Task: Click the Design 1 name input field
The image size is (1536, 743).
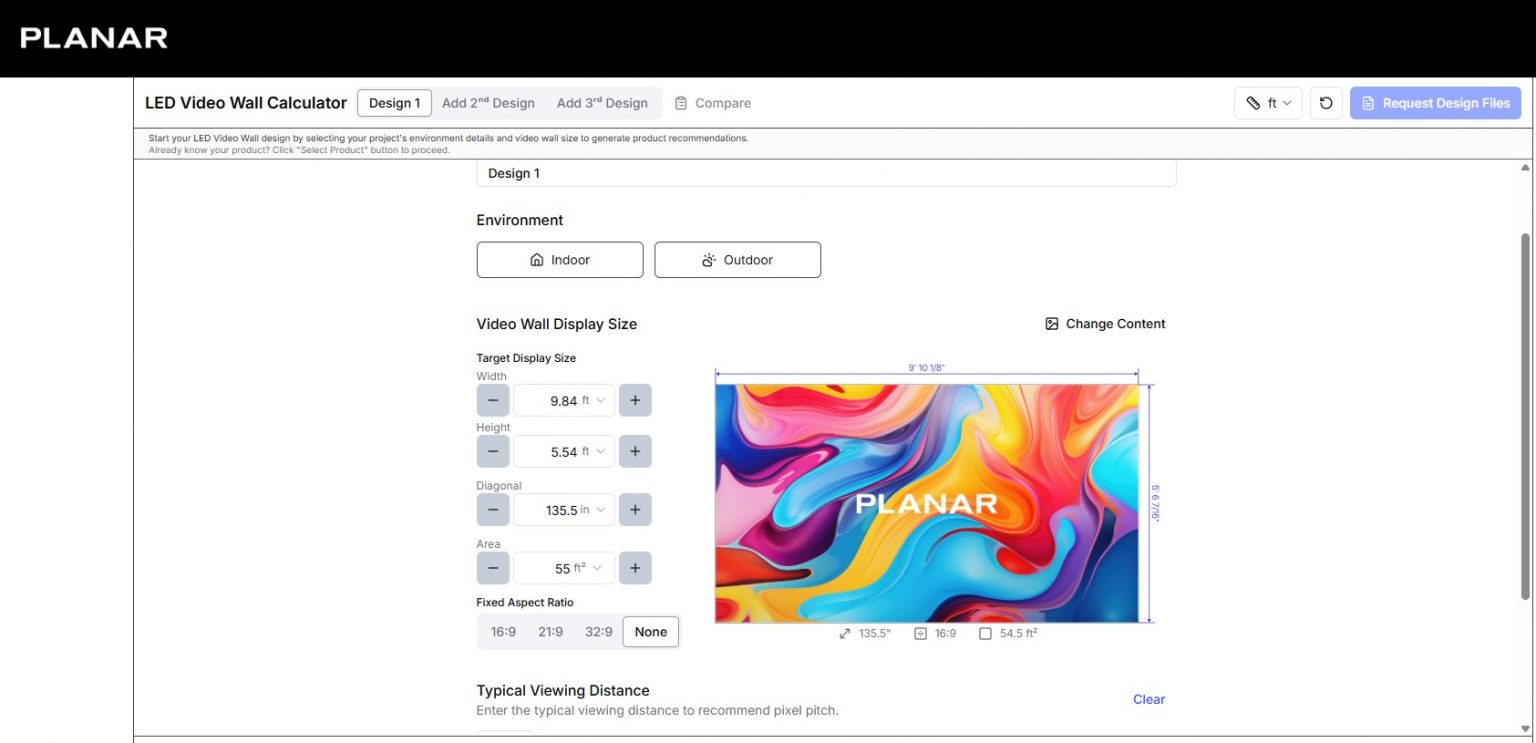Action: point(826,173)
